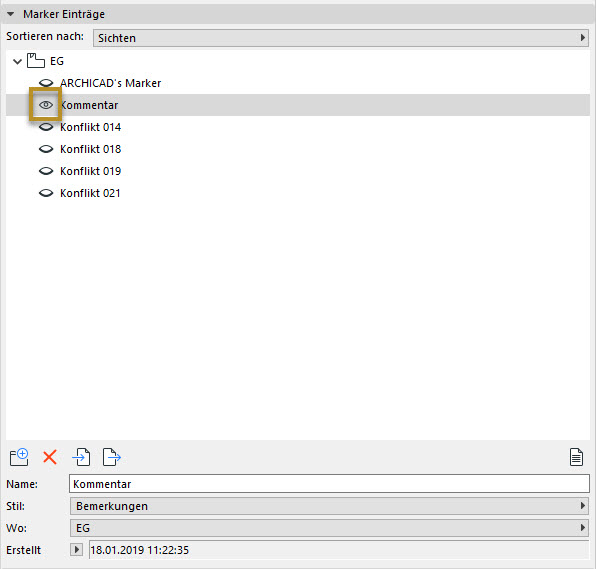
Task: Collapse the EG tree node chevron
Action: pos(17,61)
